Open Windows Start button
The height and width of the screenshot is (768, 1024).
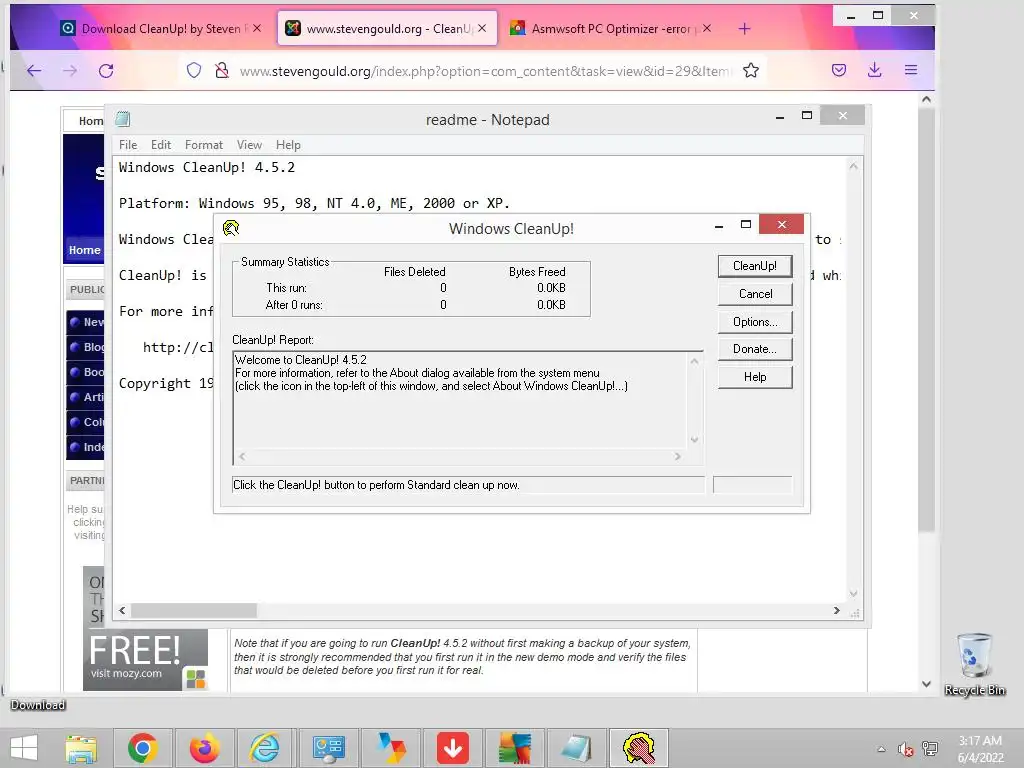[24, 748]
